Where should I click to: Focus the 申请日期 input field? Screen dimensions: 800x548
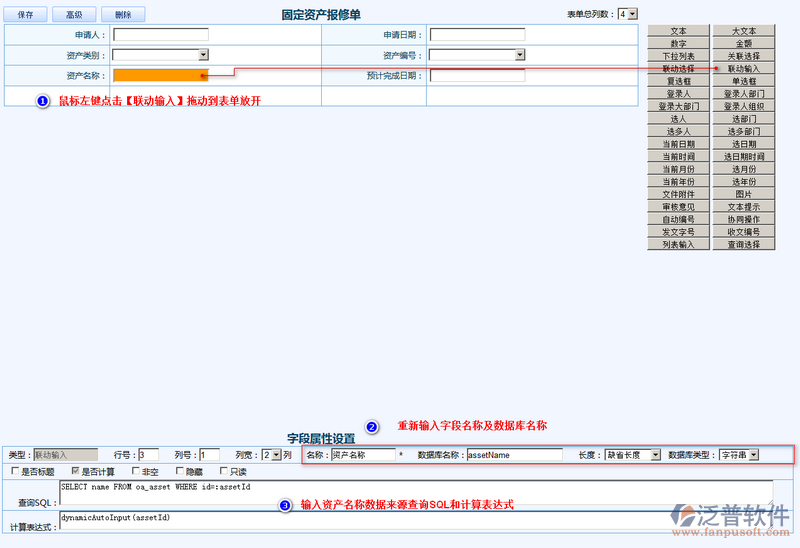pyautogui.click(x=478, y=35)
